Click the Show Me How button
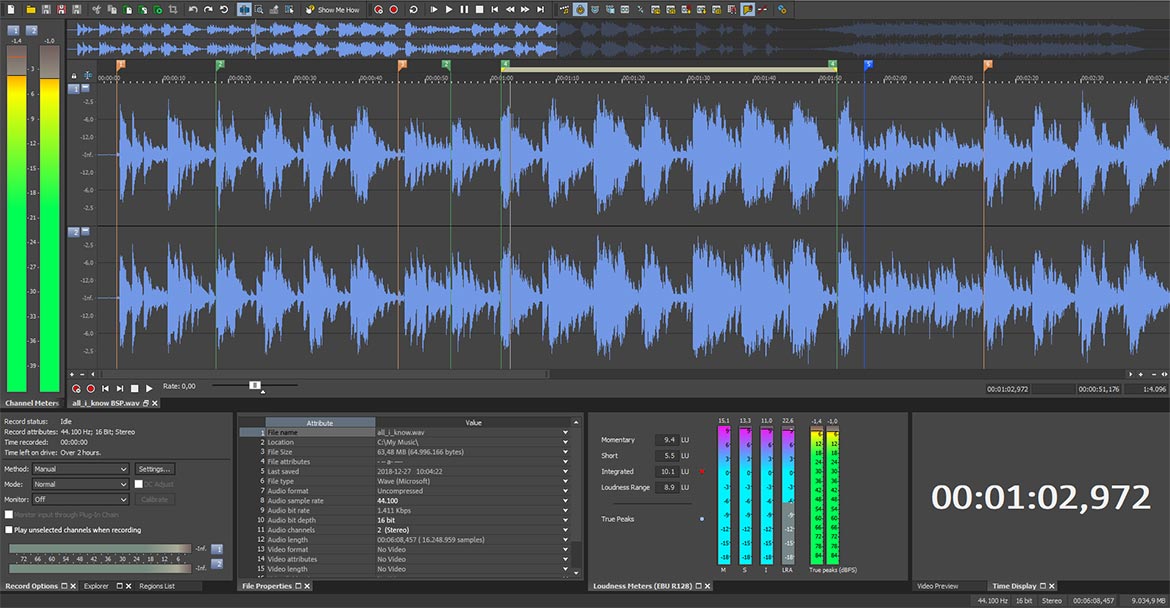The height and width of the screenshot is (608, 1170). (335, 10)
